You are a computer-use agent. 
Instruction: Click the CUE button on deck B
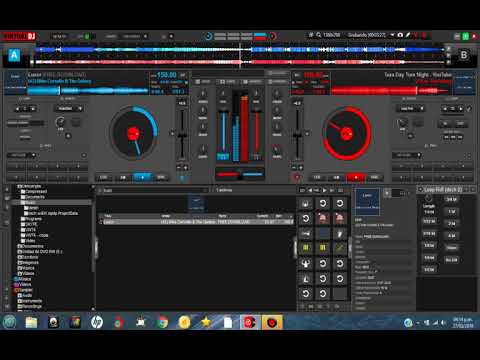pyautogui.click(x=317, y=177)
